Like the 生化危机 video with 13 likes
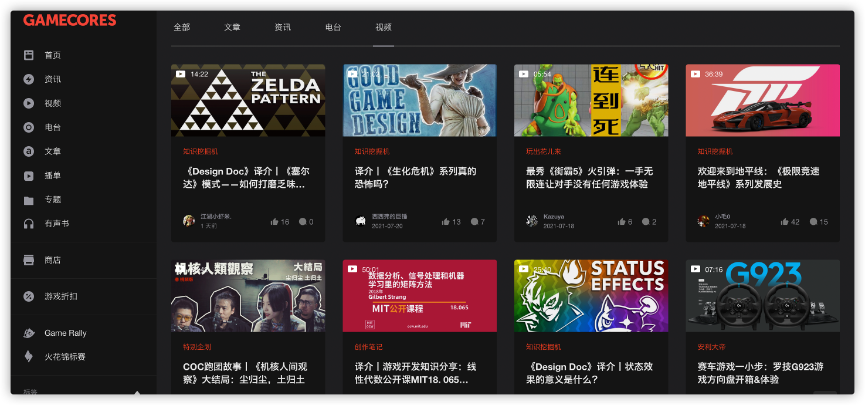 [446, 222]
